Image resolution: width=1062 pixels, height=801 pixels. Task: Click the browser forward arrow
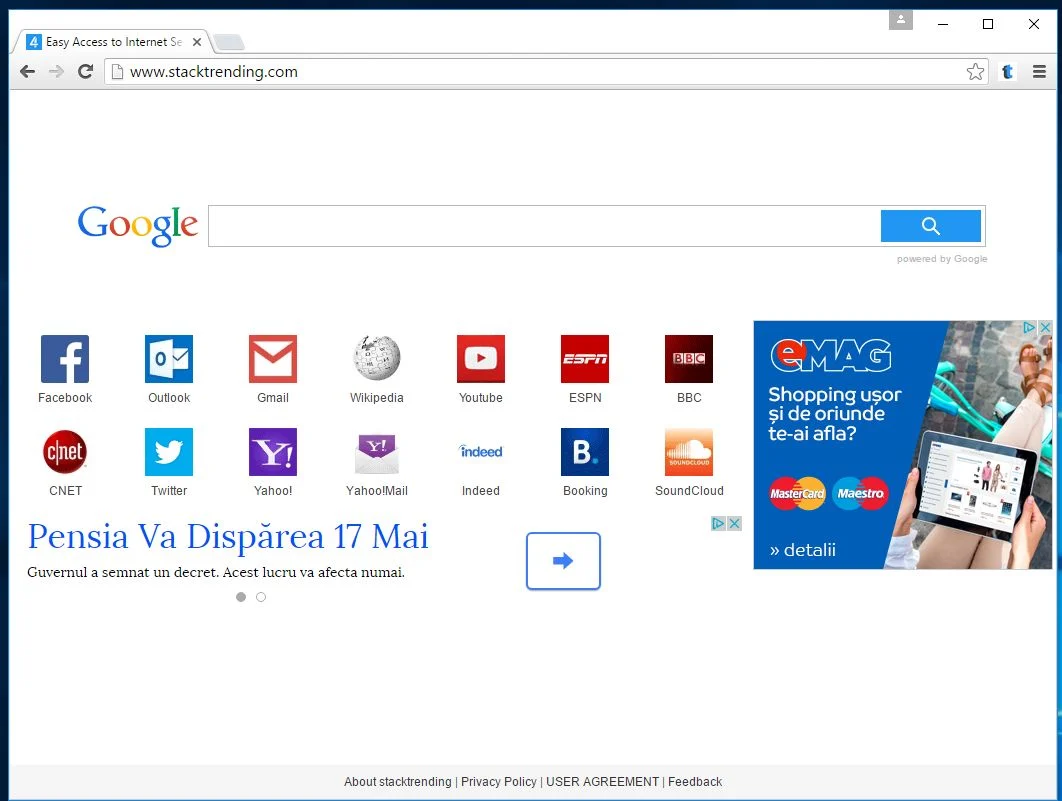click(56, 72)
